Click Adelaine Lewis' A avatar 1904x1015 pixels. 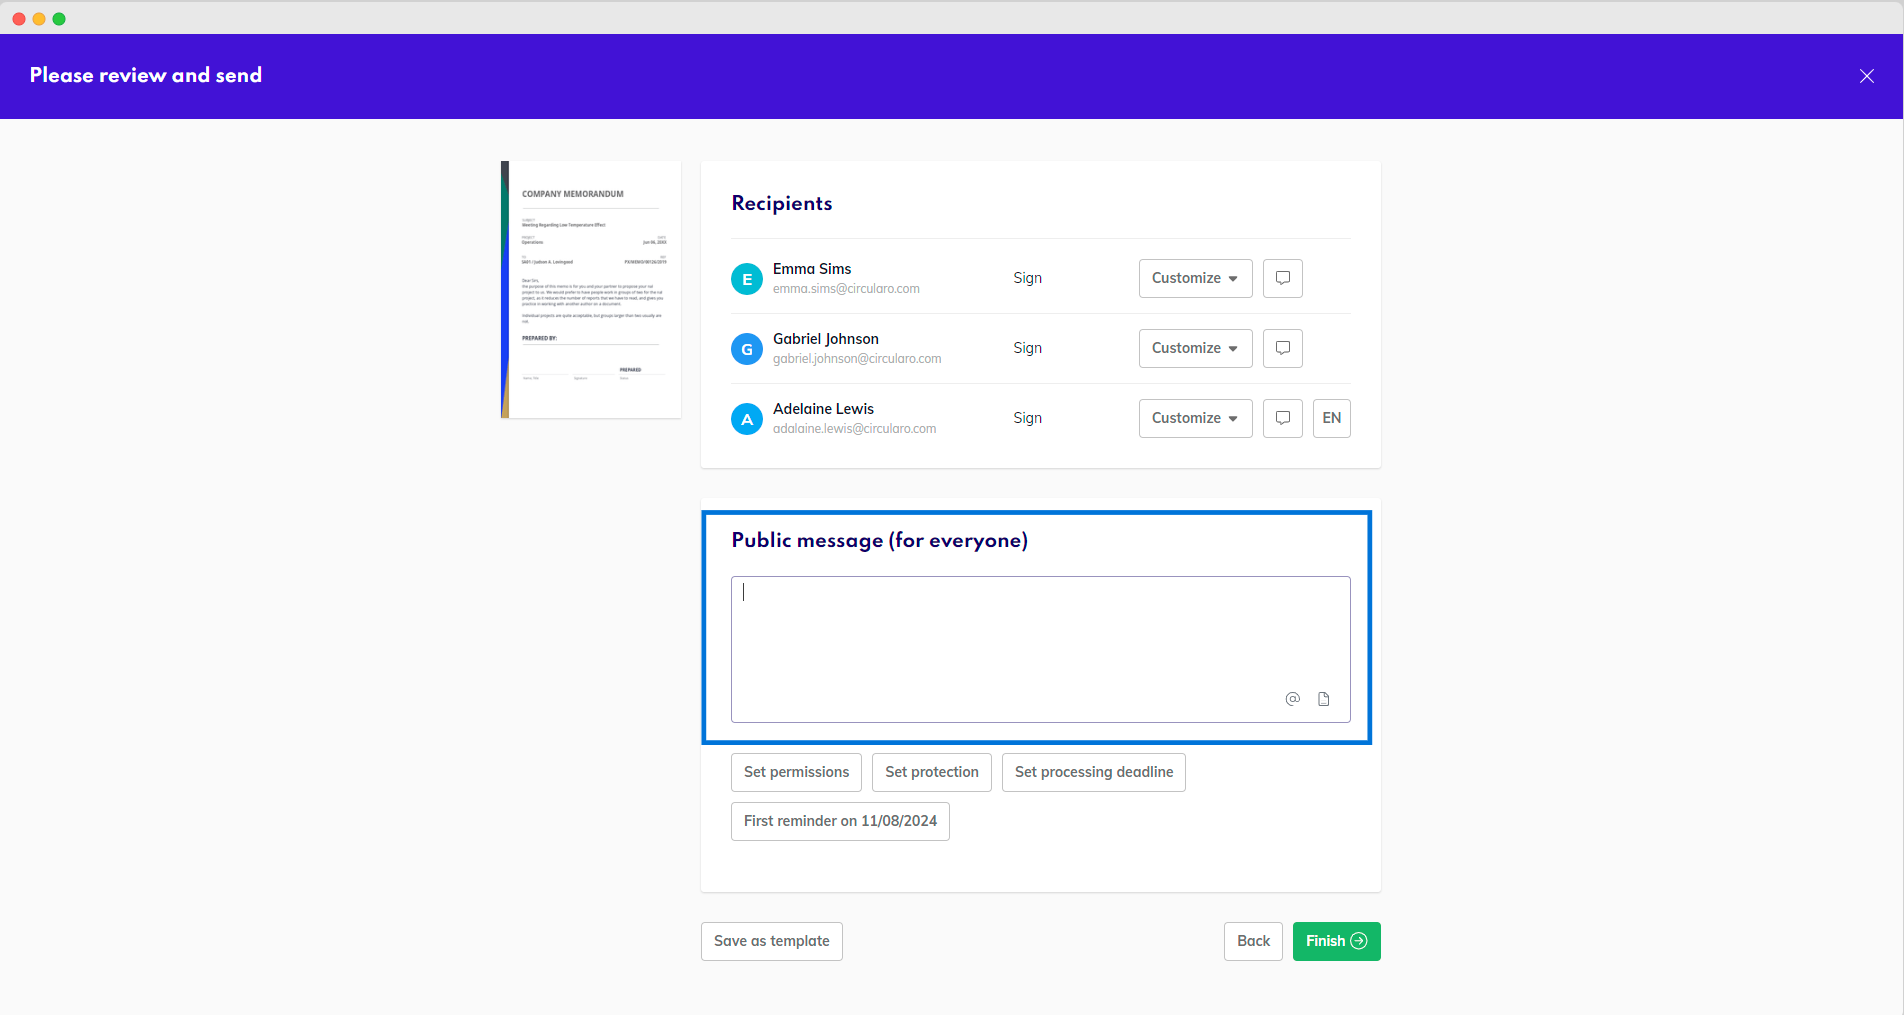[x=746, y=419]
